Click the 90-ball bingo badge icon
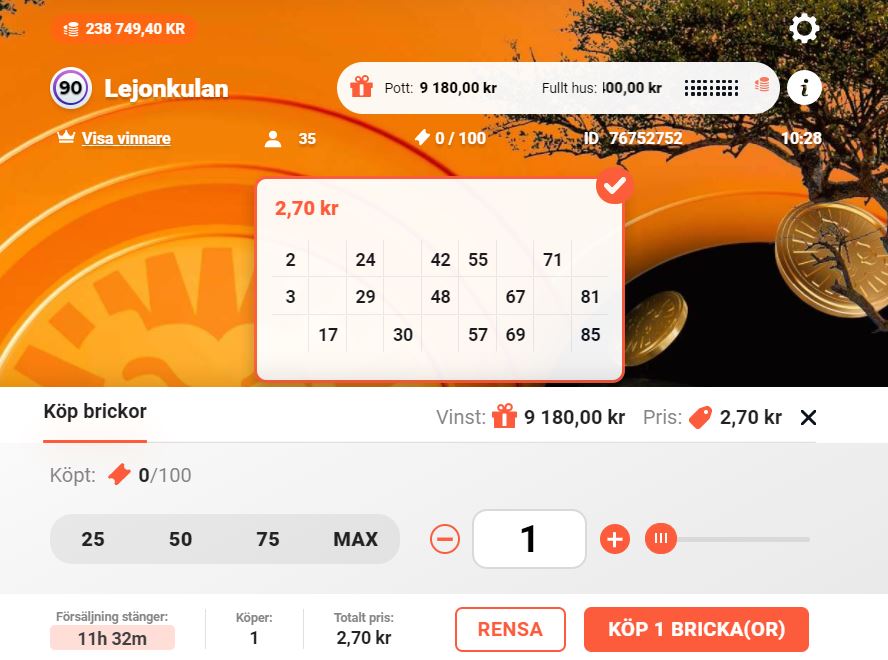Screen dimensions: 888x660 click(x=71, y=88)
